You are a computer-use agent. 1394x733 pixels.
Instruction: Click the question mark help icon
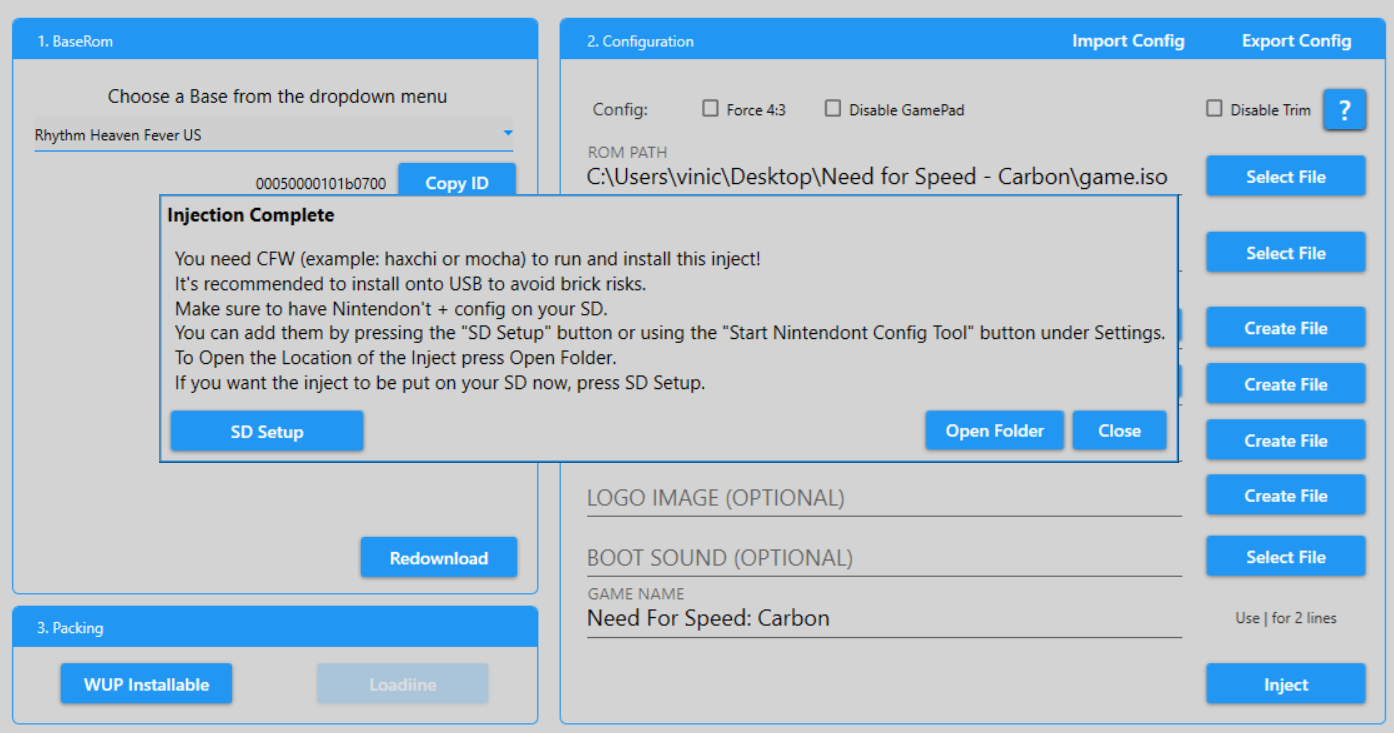tap(1344, 110)
